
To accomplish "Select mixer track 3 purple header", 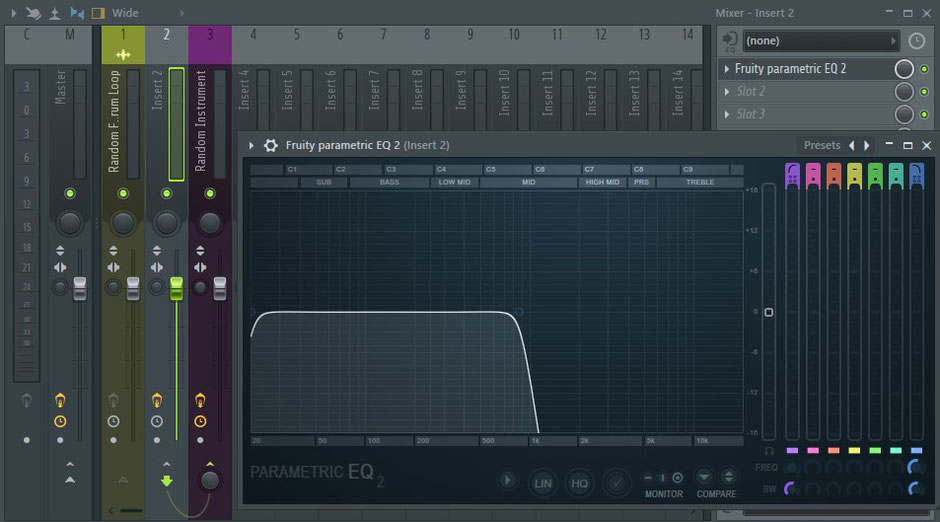I will click(x=210, y=44).
